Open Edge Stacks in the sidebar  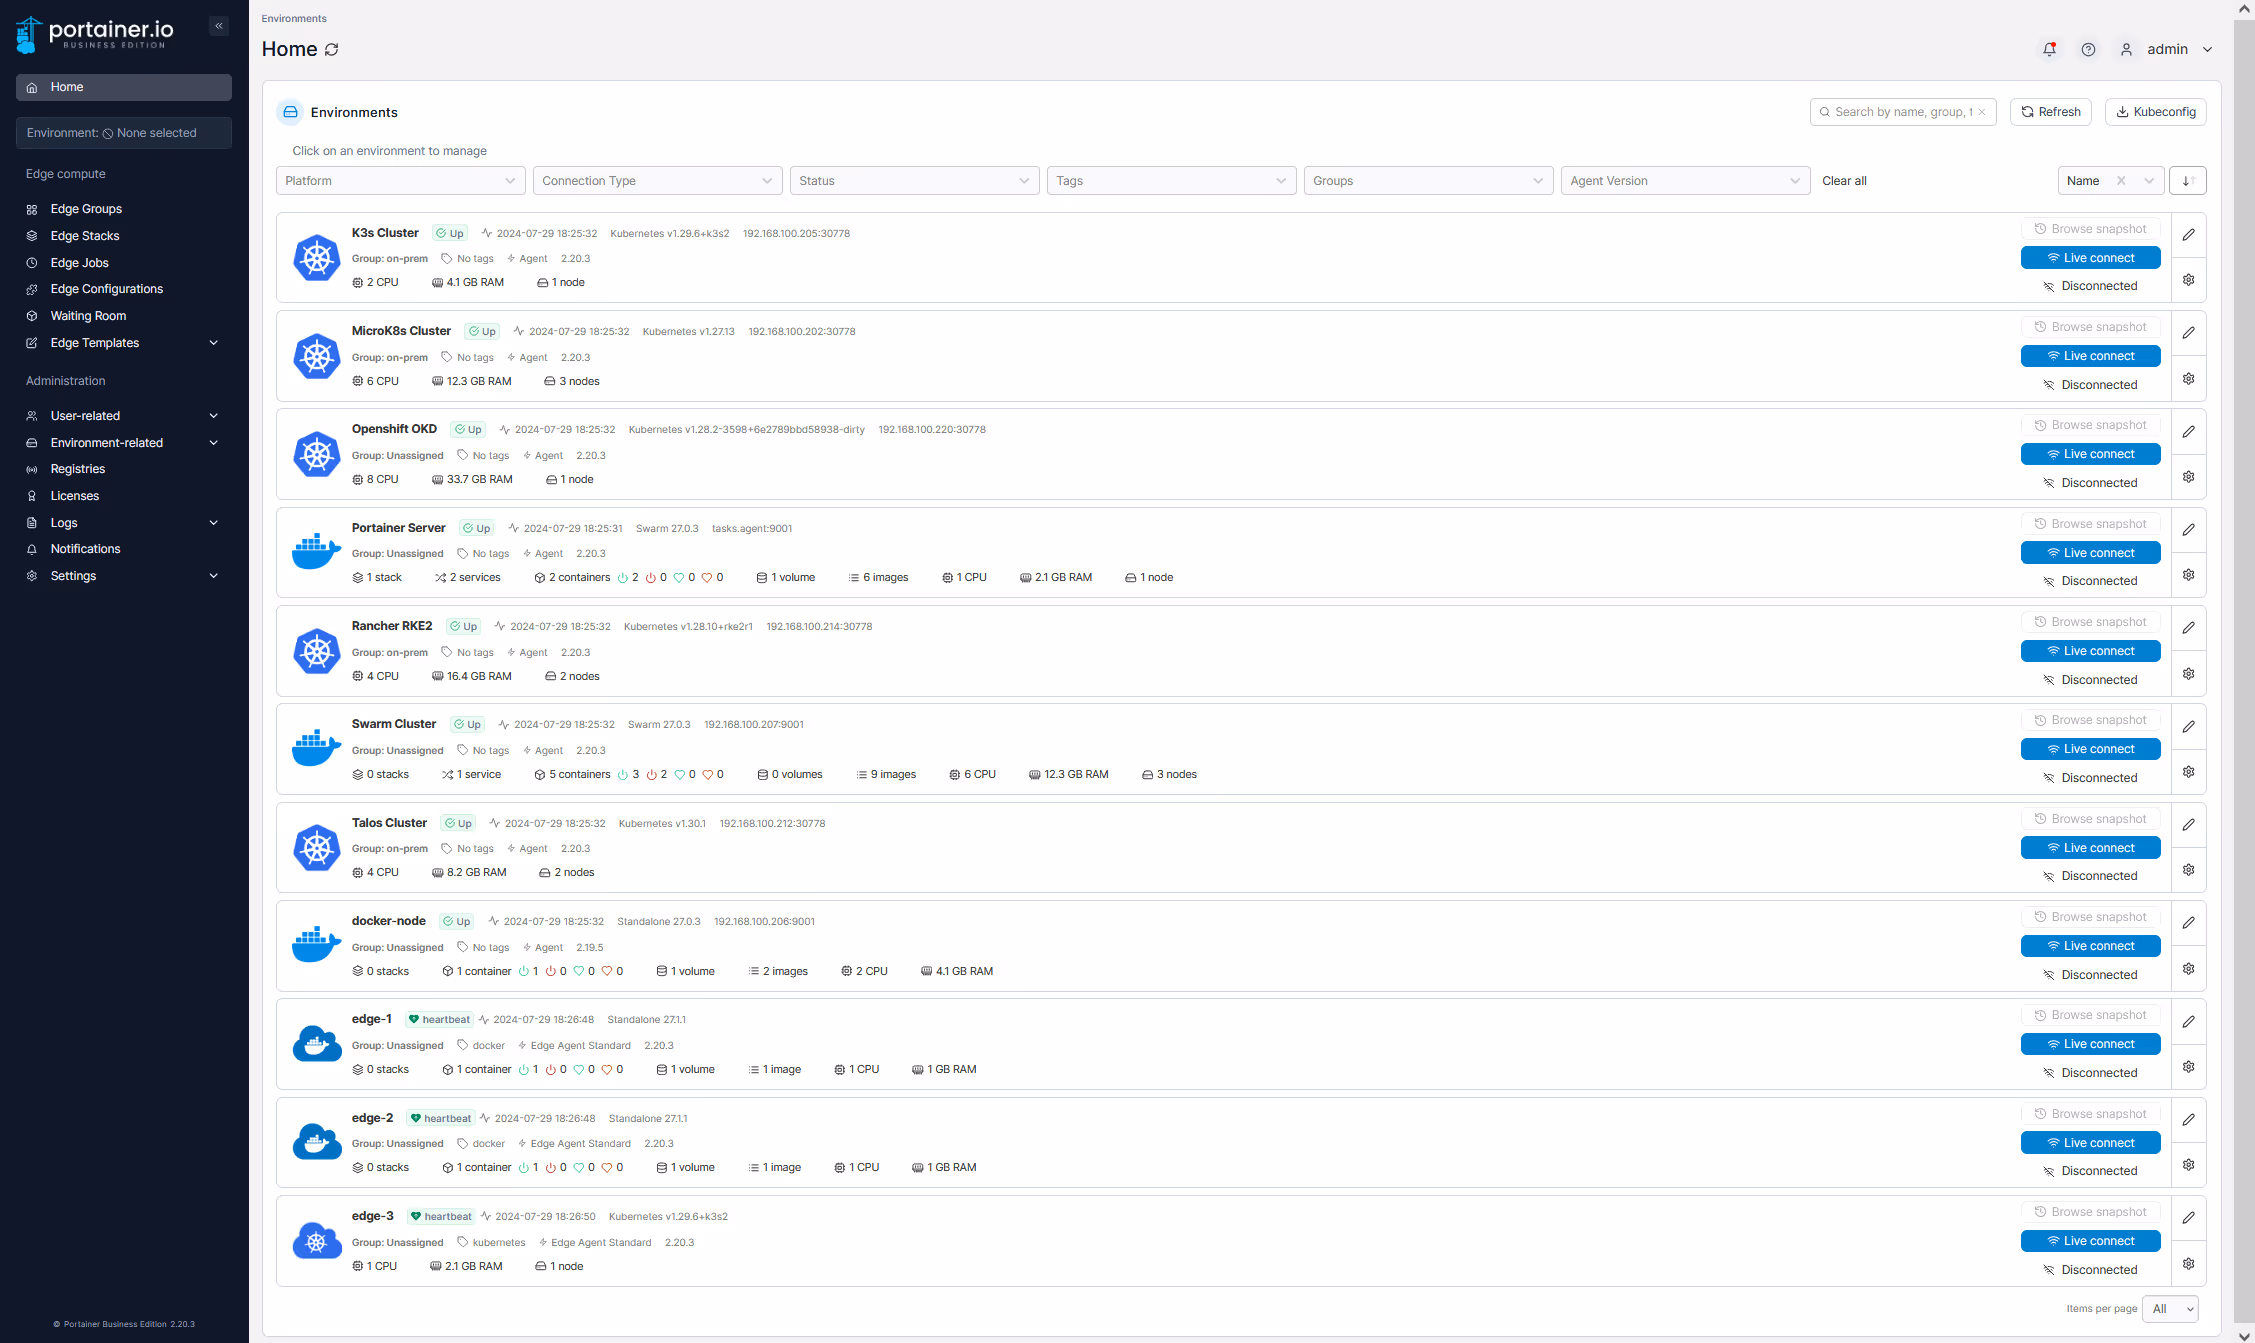click(x=123, y=236)
